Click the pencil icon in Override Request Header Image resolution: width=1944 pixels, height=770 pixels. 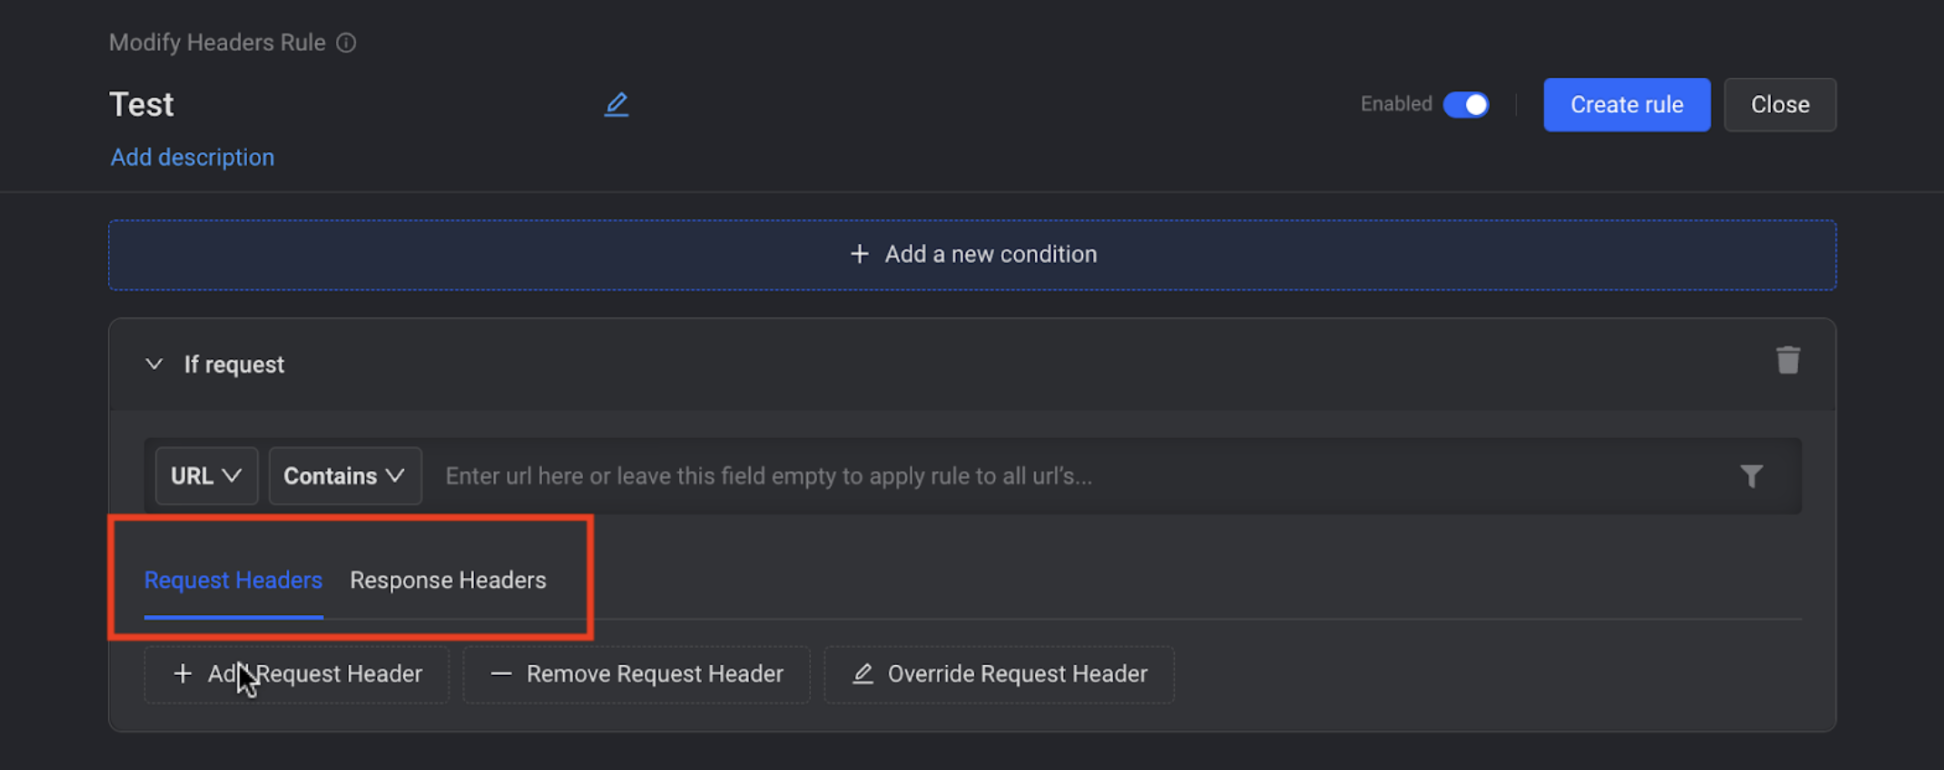[x=862, y=674]
